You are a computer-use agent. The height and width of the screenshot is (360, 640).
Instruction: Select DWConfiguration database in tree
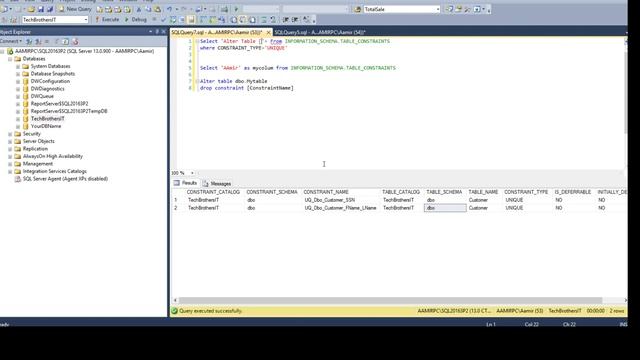tap(50, 81)
